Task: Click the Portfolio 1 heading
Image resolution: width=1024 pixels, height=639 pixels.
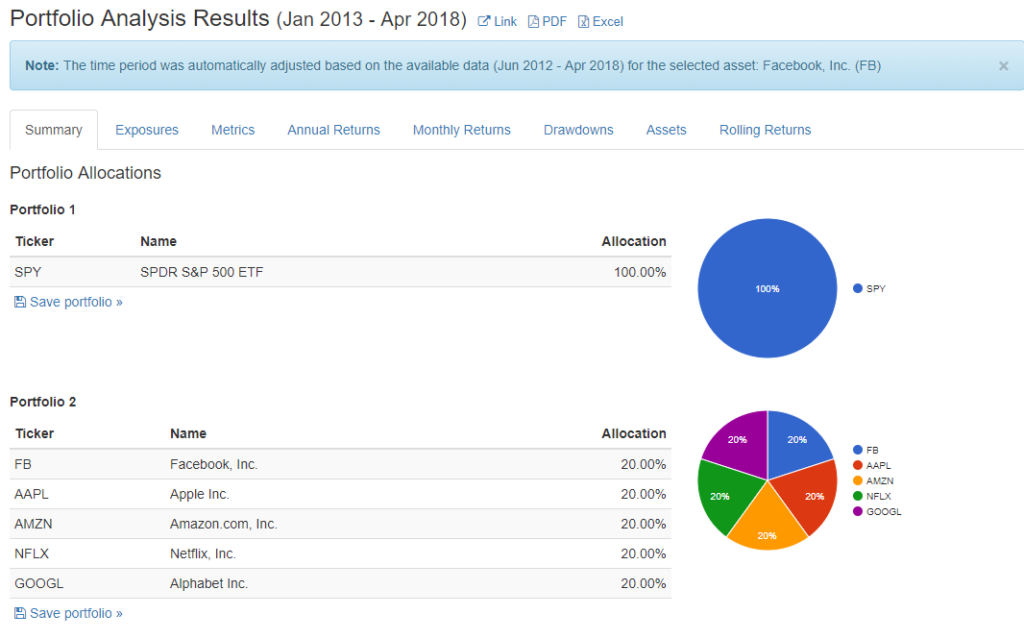Action: click(x=42, y=210)
